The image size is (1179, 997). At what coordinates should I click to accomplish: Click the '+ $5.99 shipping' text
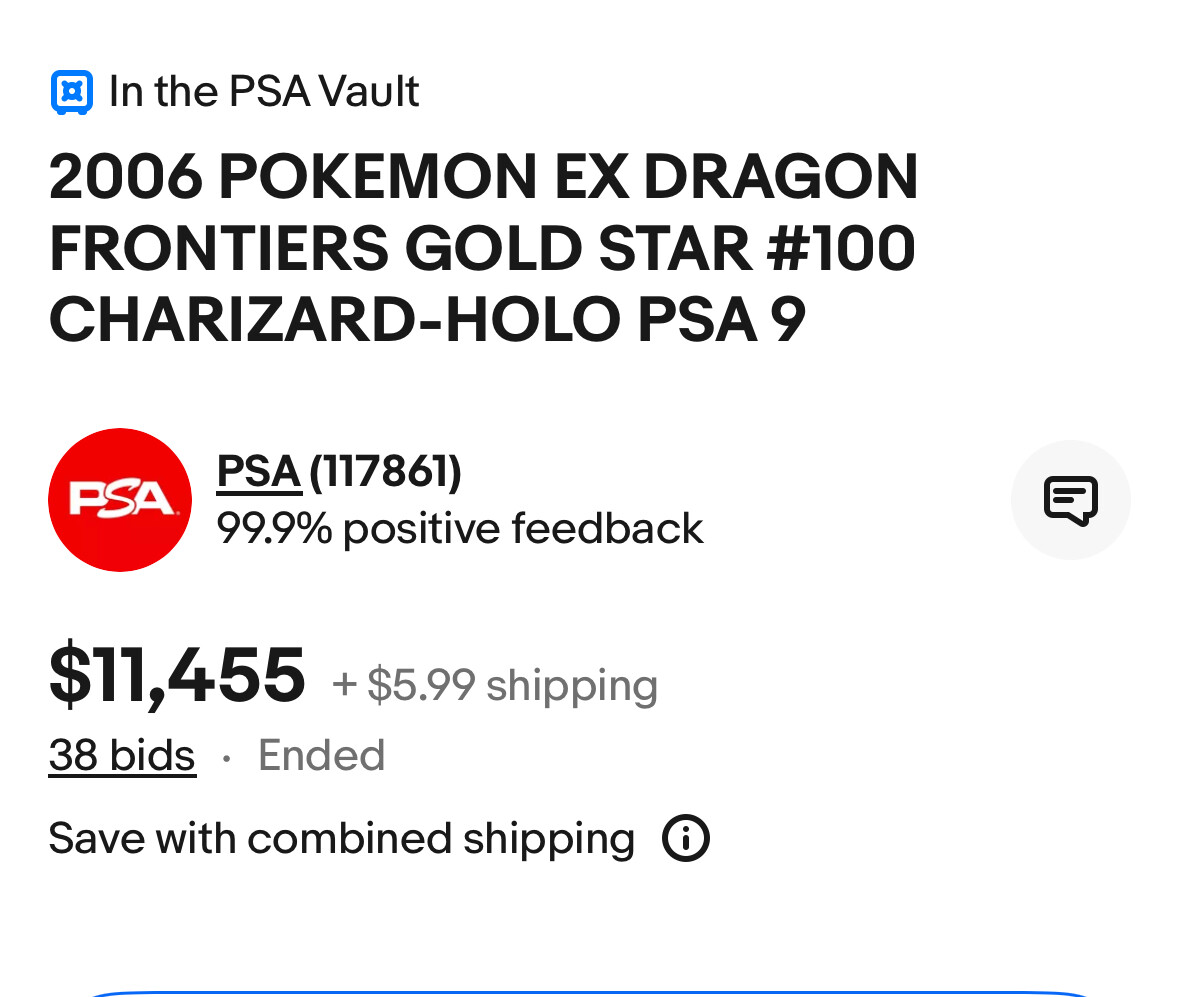495,685
